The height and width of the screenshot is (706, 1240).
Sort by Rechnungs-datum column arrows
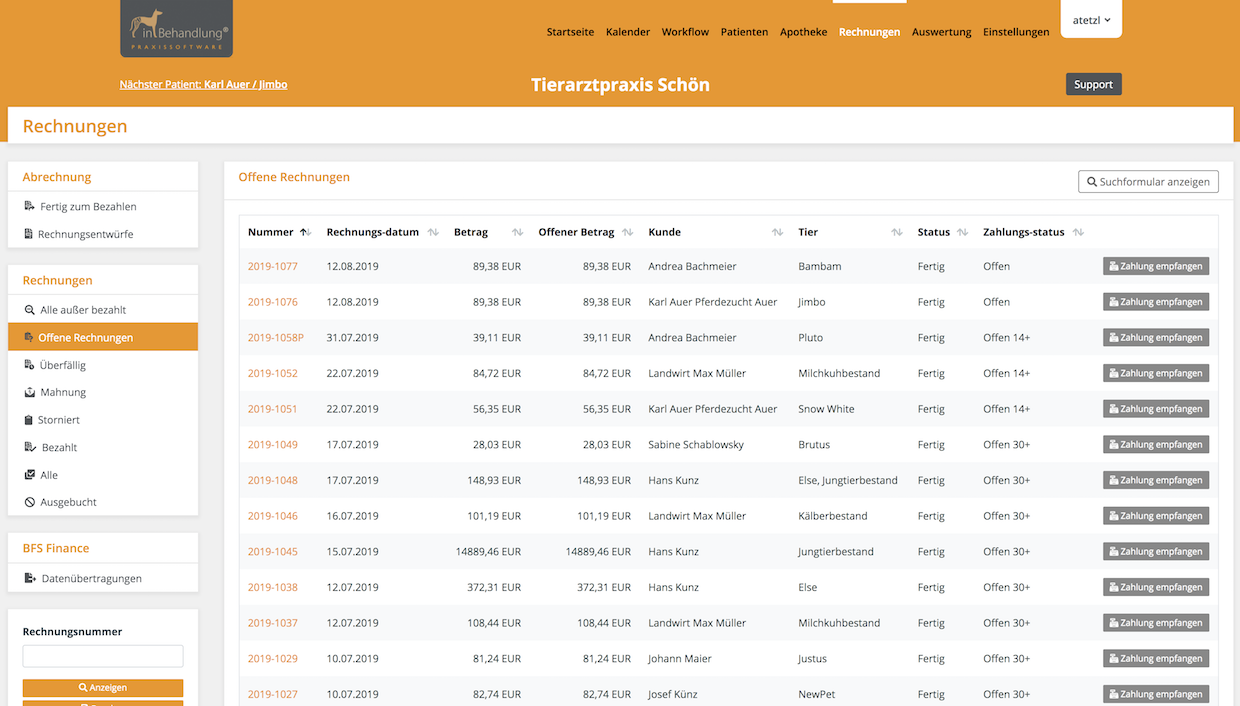pos(433,232)
